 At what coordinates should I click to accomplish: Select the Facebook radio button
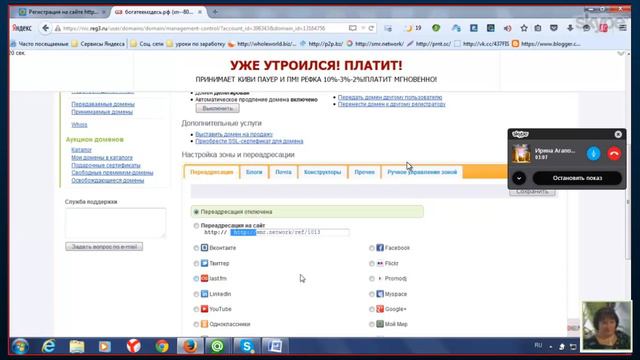371,248
